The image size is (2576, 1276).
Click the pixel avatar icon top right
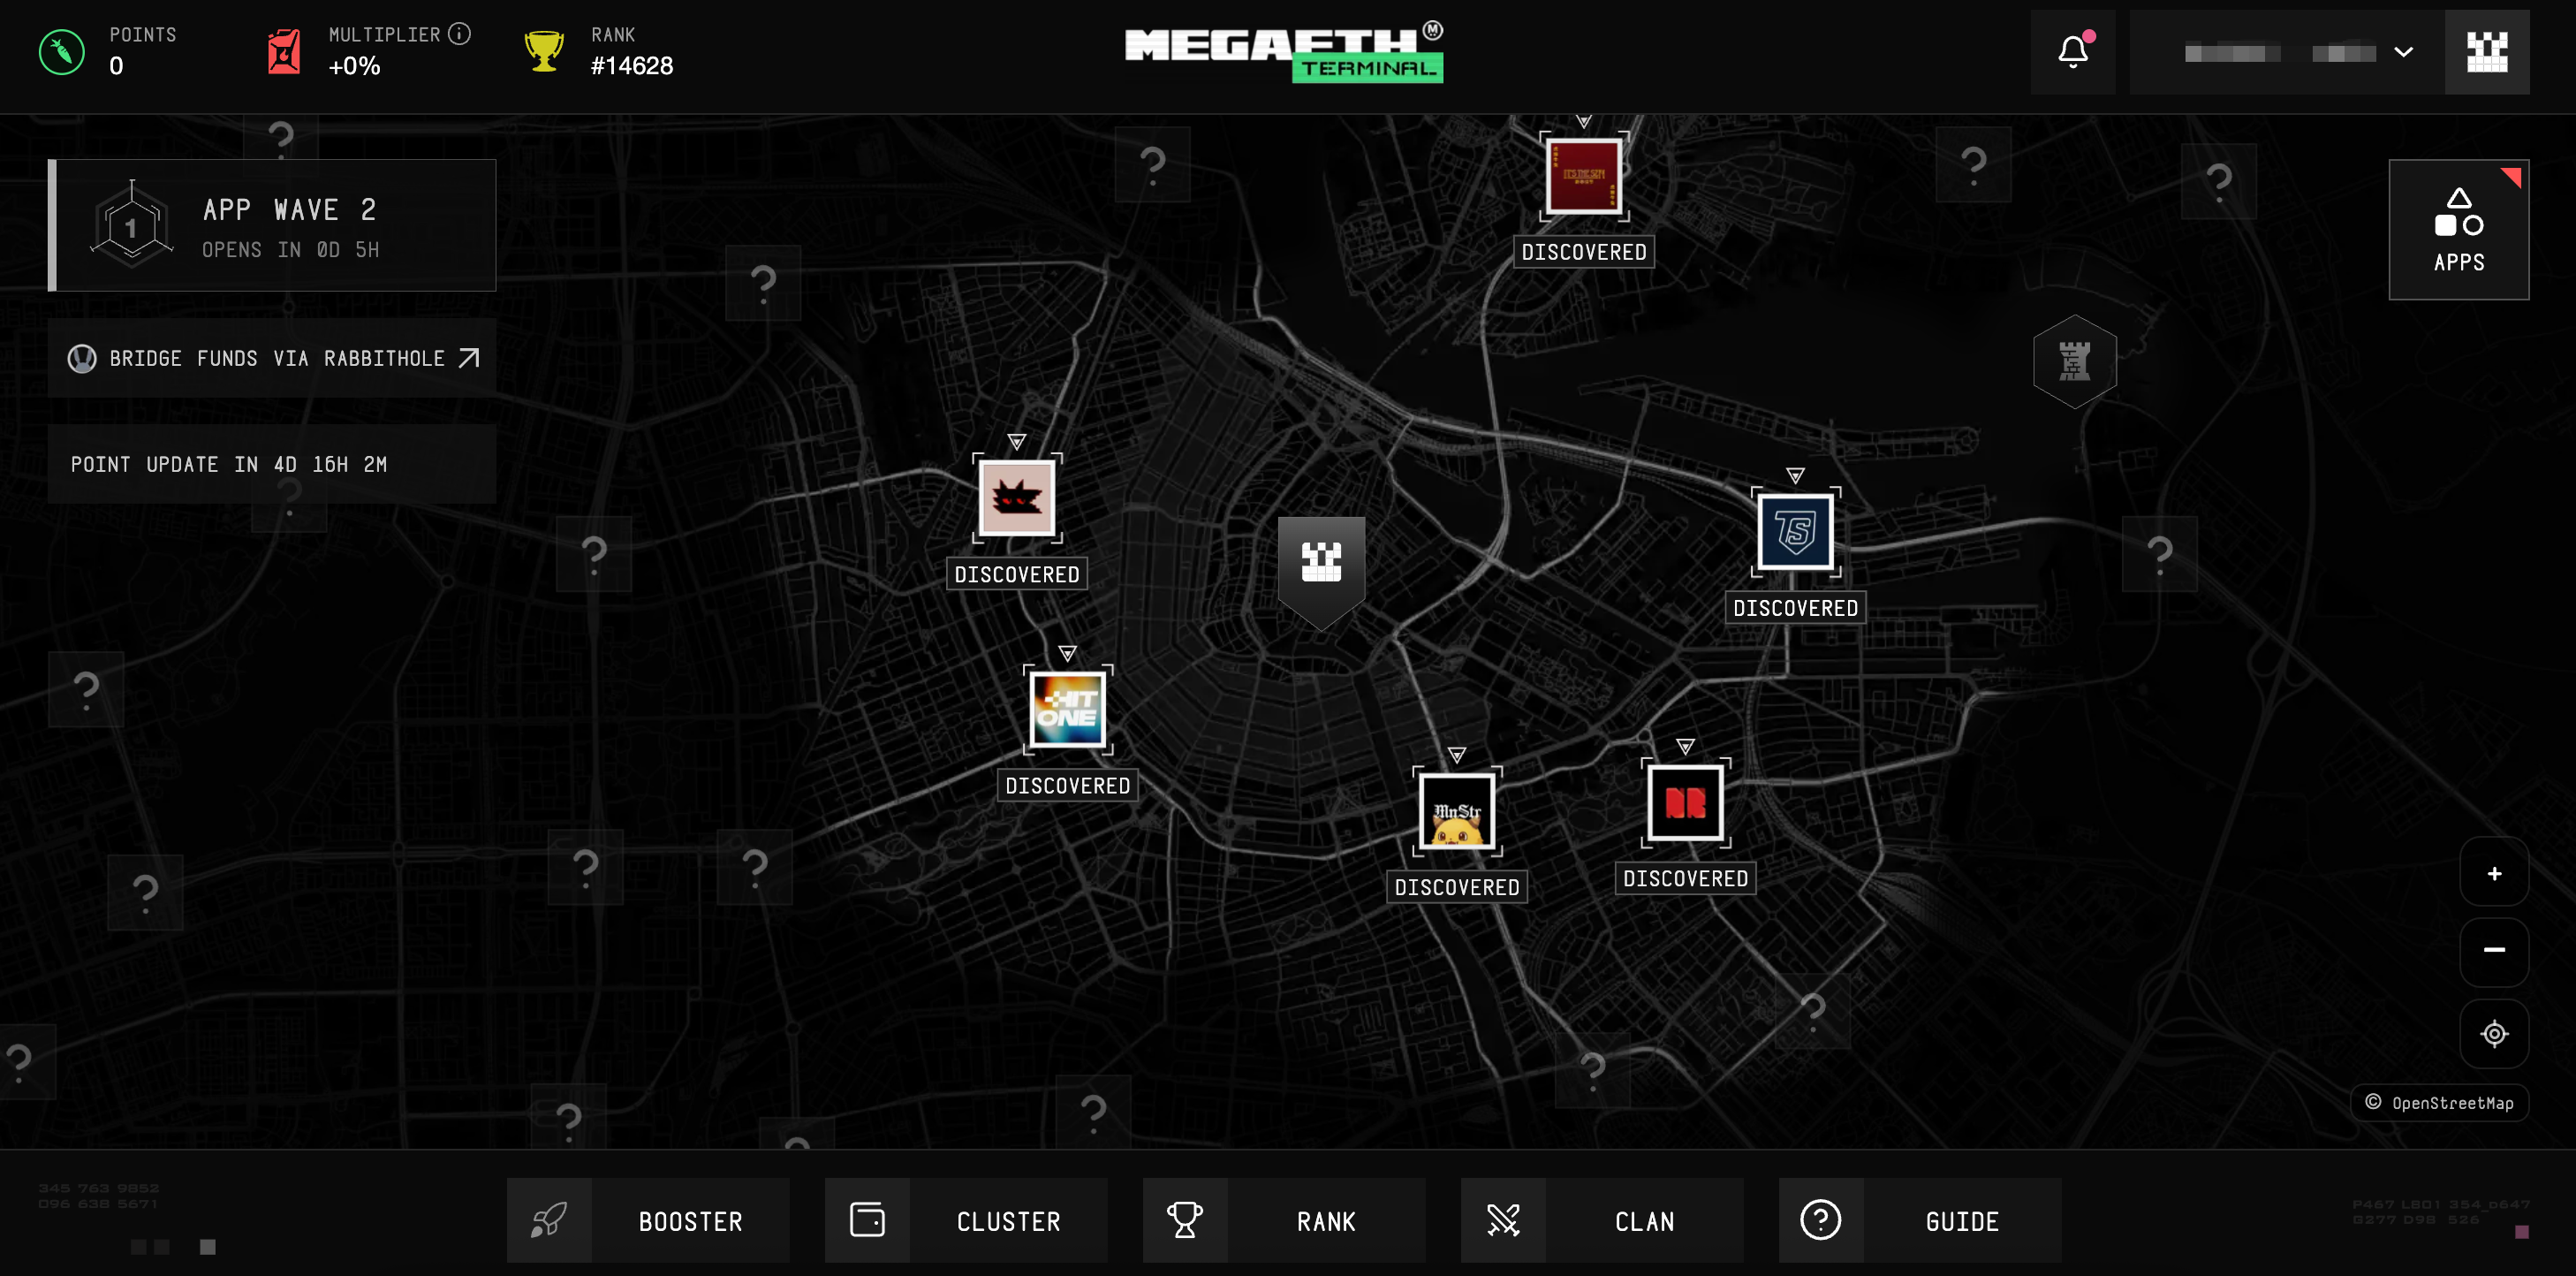[x=2486, y=52]
